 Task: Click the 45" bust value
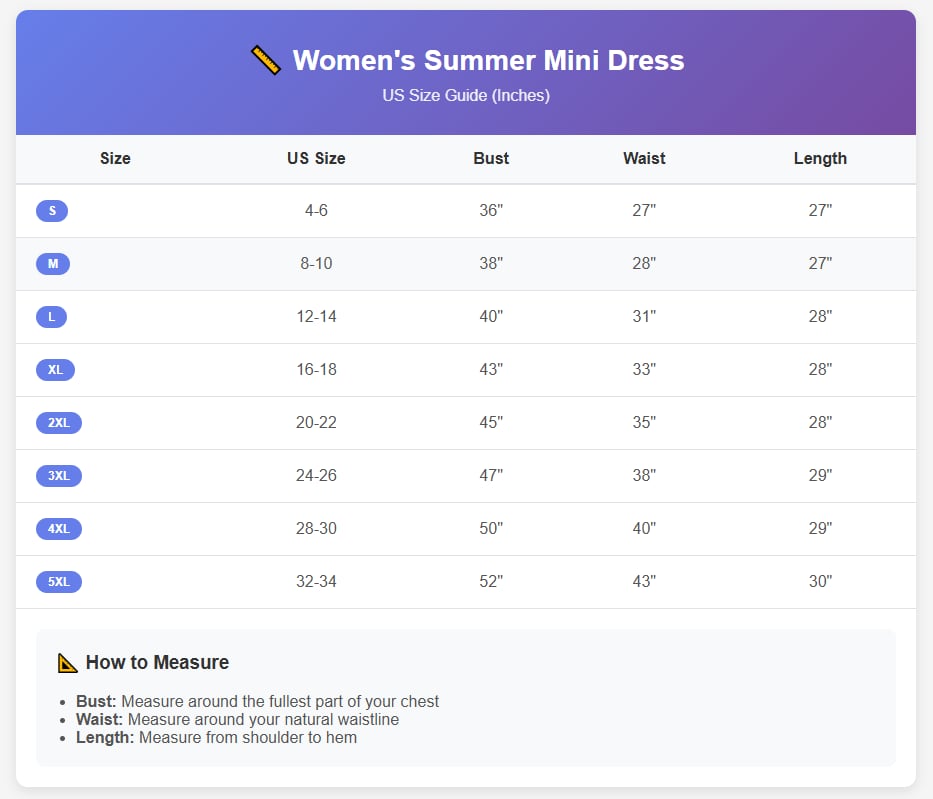coord(491,422)
